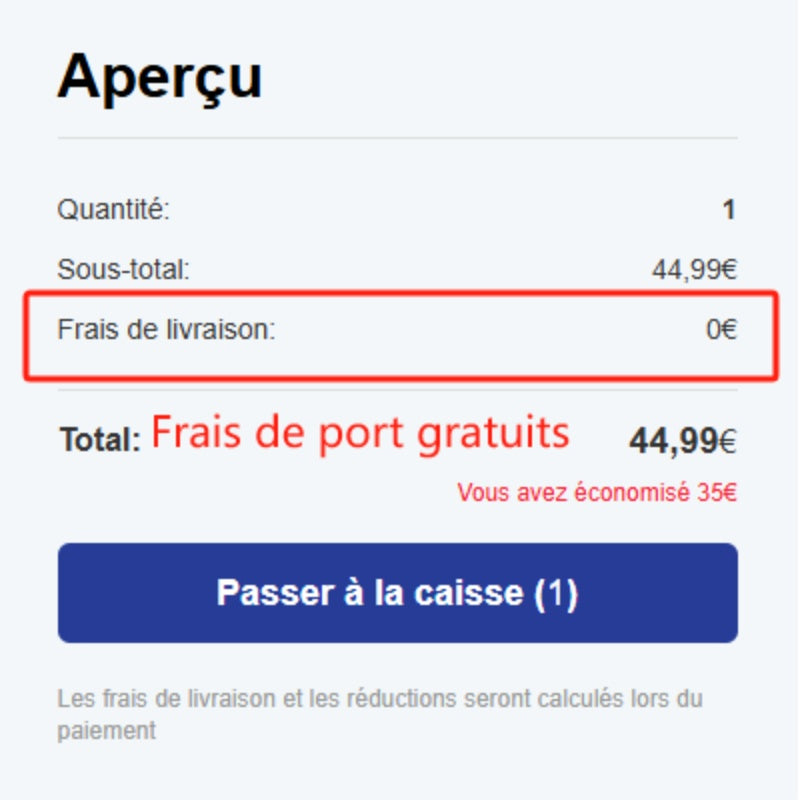Select the 0€ delivery fee value
The width and height of the screenshot is (800, 800).
pos(721,329)
